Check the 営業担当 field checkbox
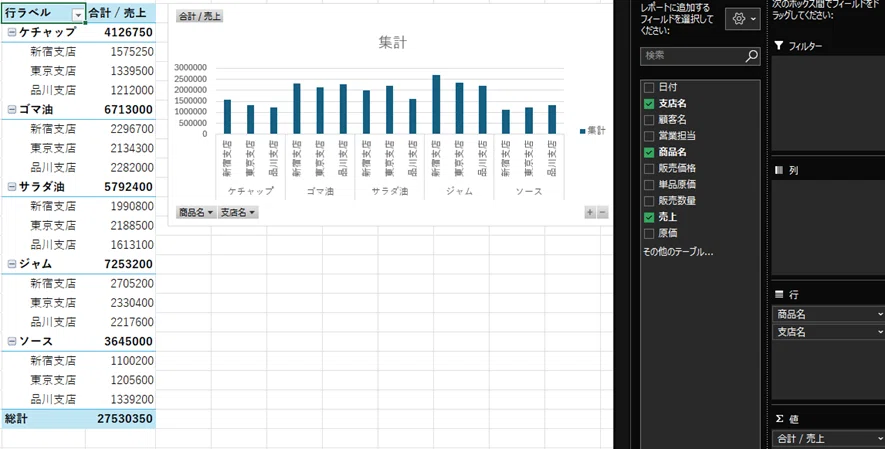The image size is (885, 449). [649, 136]
